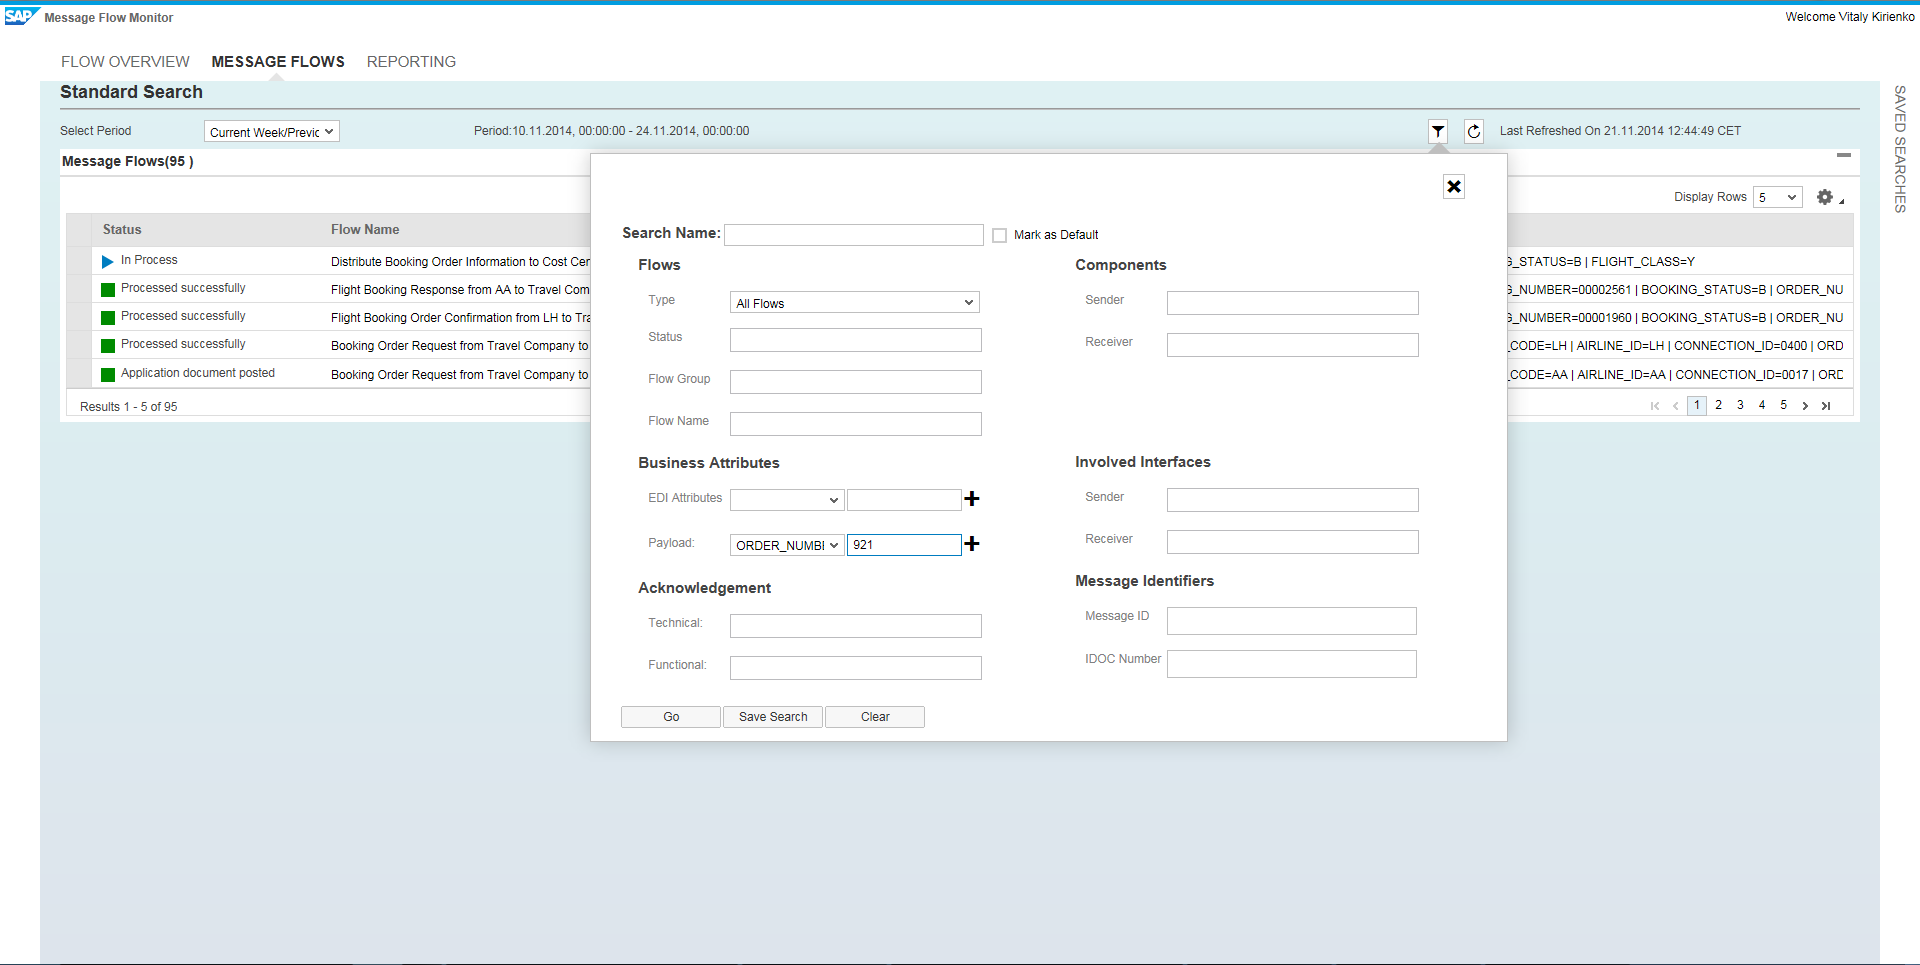The width and height of the screenshot is (1920, 965).
Task: Click green status icon for Application document posted
Action: coord(108,375)
